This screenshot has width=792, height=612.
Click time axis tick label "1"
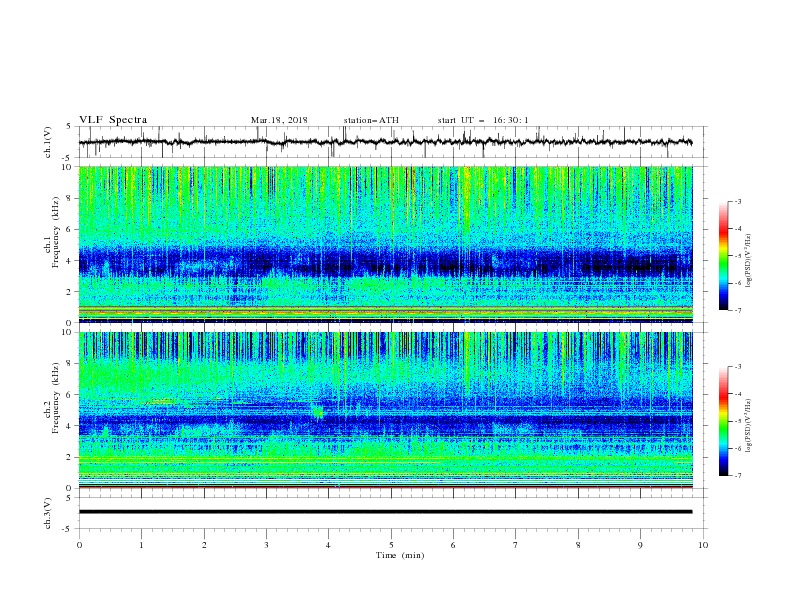coord(141,545)
